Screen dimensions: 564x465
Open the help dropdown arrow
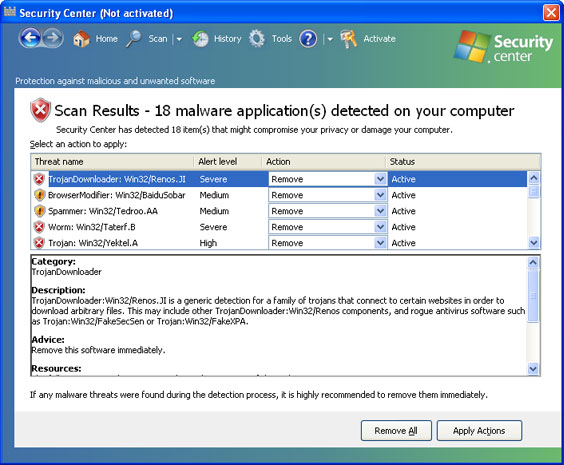click(x=330, y=39)
